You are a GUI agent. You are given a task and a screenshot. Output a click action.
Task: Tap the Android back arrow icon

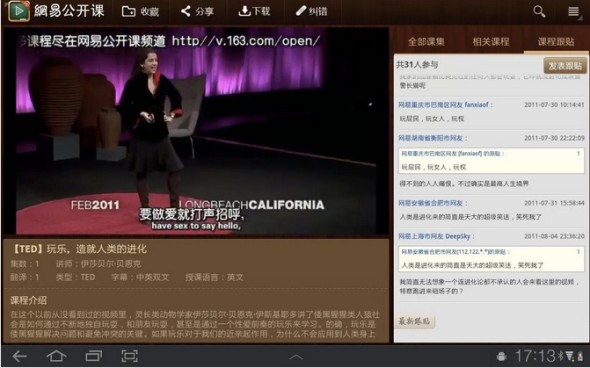[20, 356]
